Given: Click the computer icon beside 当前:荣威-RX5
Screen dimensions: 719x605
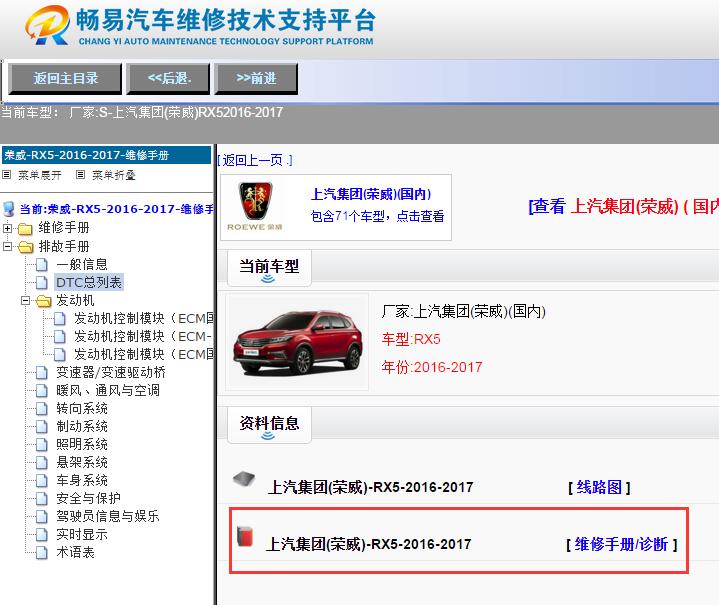Looking at the screenshot, I should pos(9,209).
